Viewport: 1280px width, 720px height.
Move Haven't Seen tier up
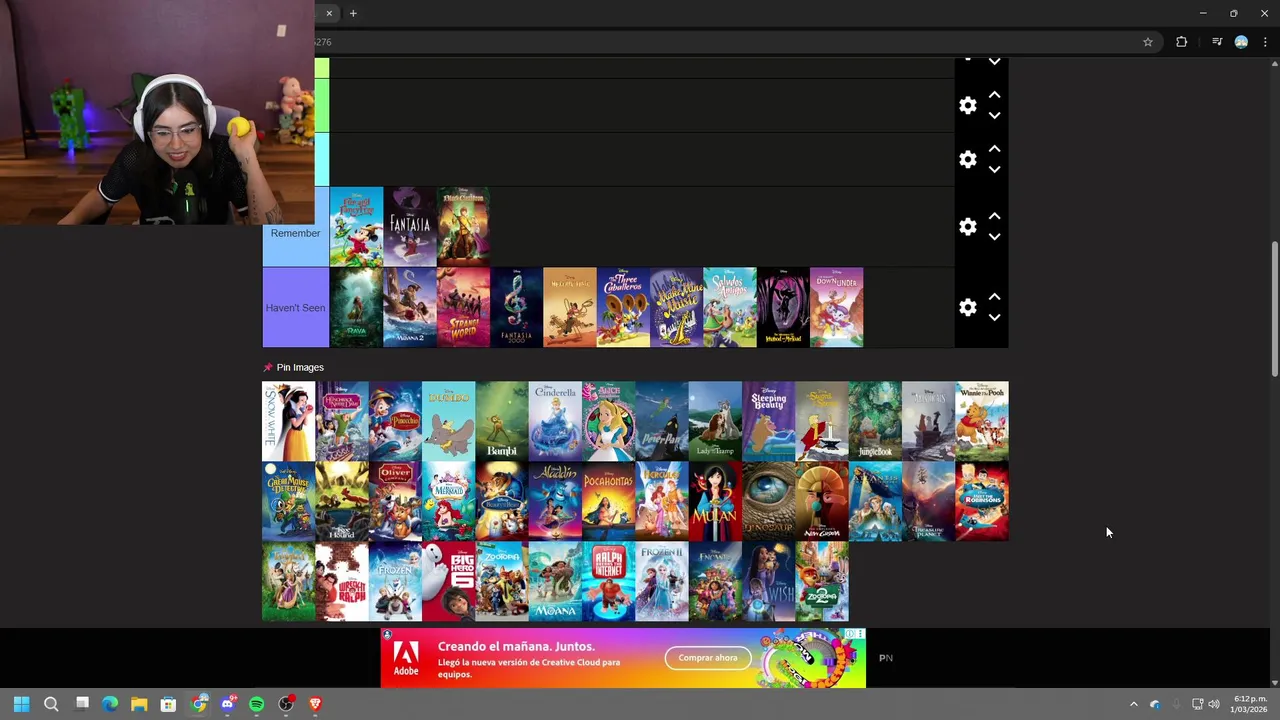[994, 297]
